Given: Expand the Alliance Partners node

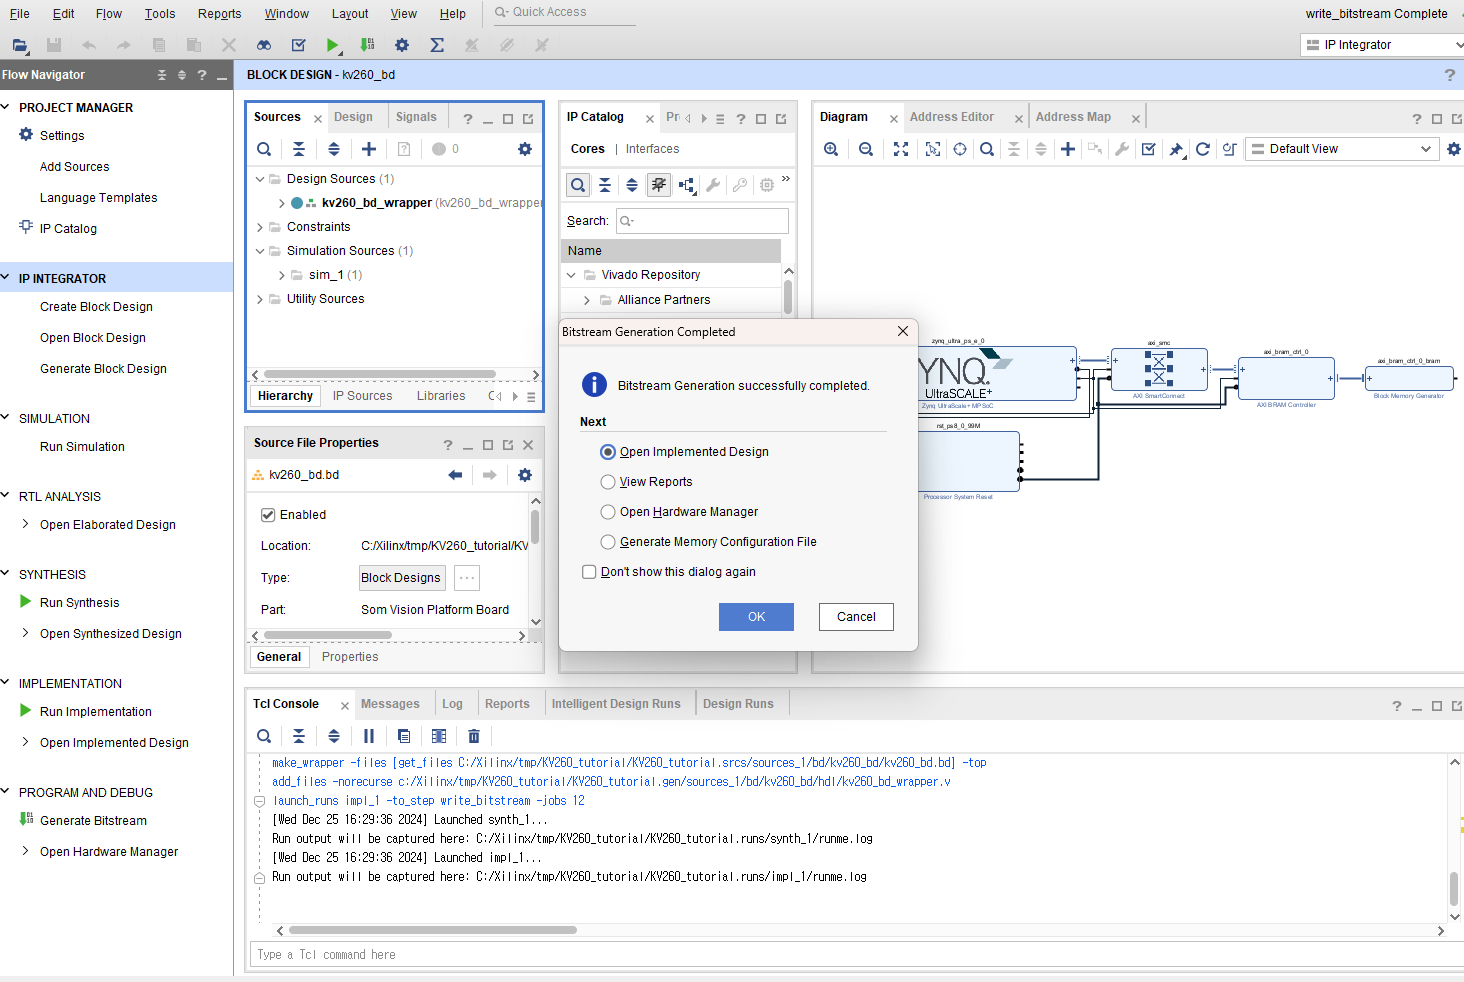Looking at the screenshot, I should [587, 300].
